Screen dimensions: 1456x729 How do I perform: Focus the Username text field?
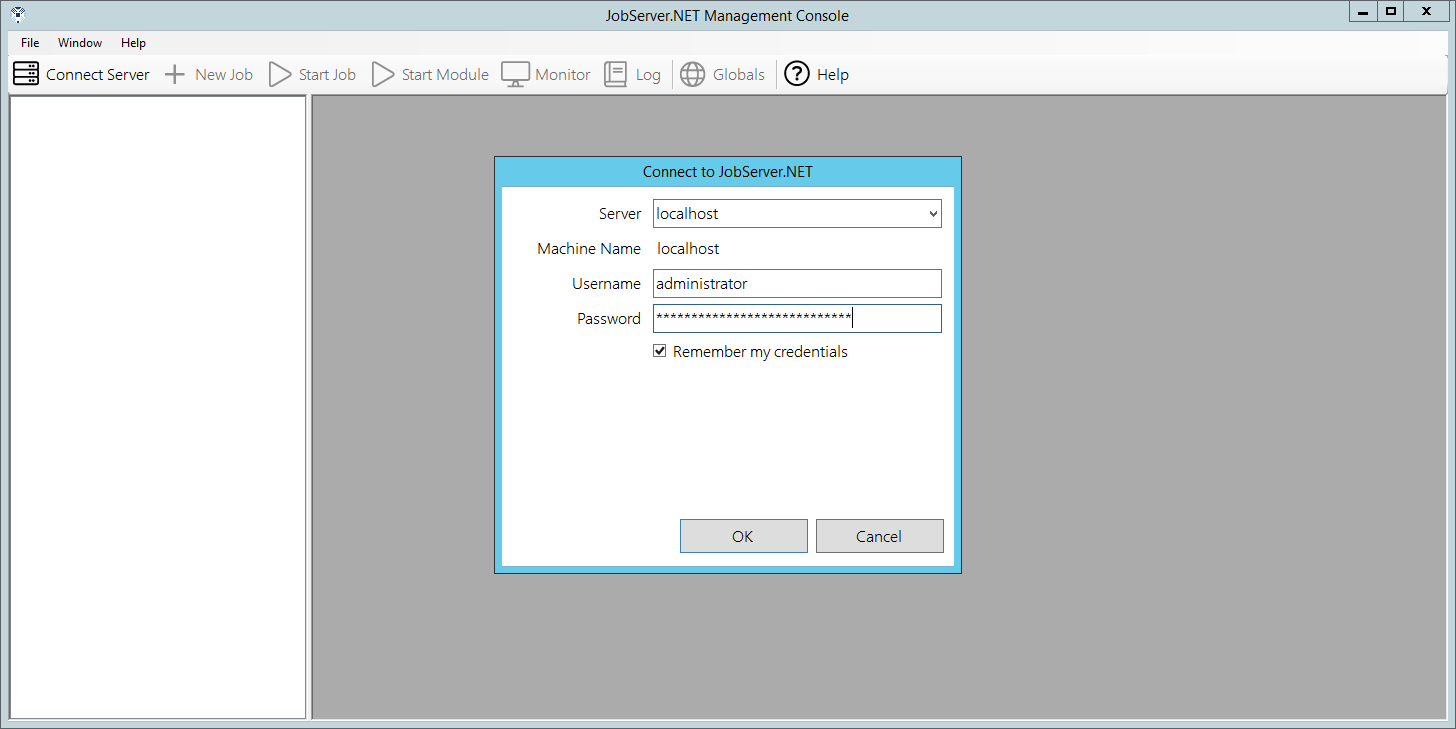pyautogui.click(x=797, y=284)
